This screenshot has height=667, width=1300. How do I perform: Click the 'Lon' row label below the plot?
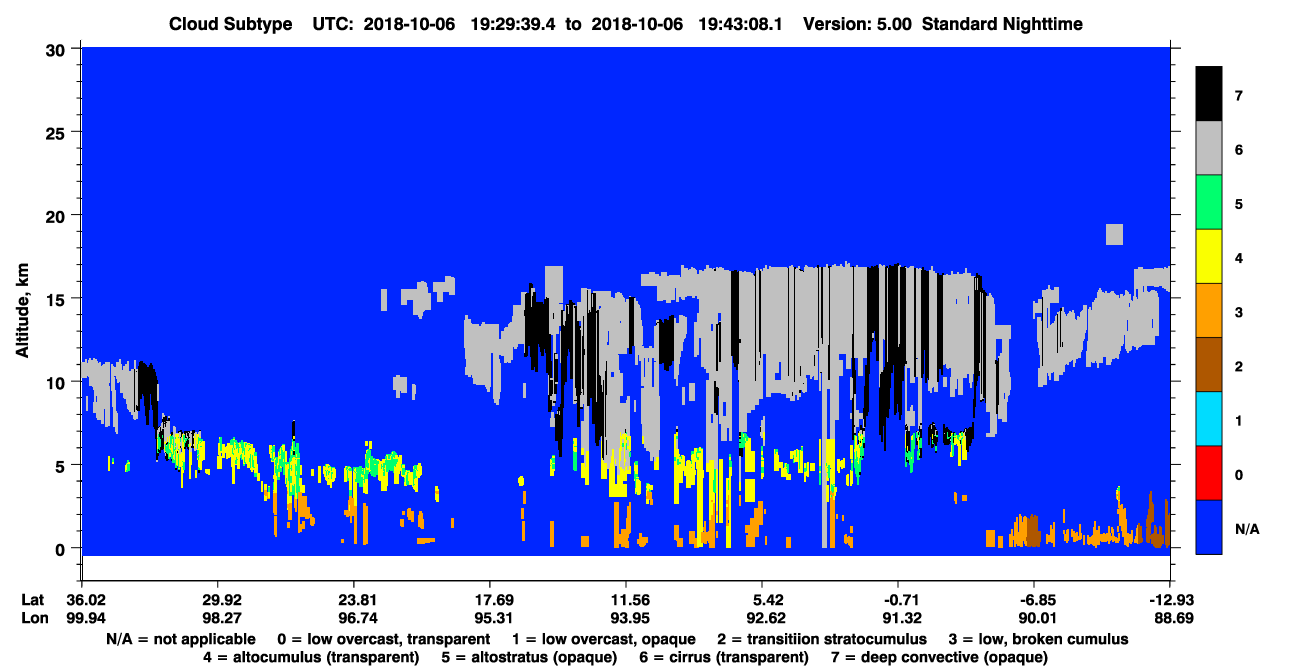[x=33, y=618]
